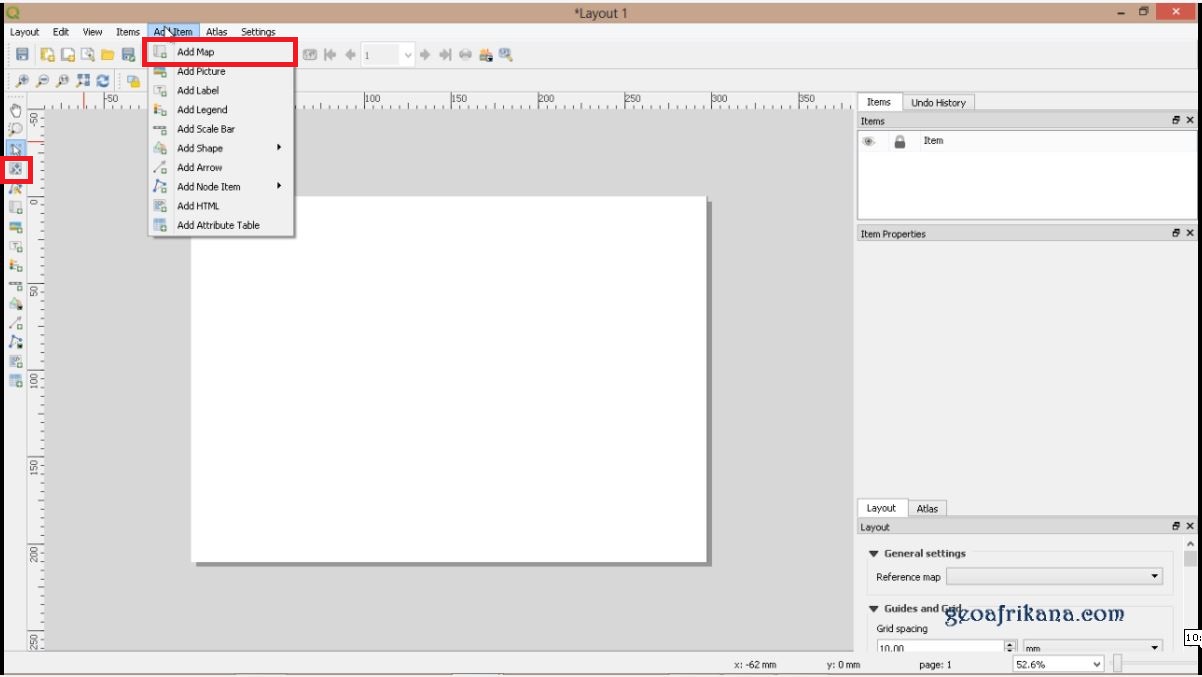The image size is (1202, 677).
Task: Open the Reference map dropdown
Action: click(1055, 577)
